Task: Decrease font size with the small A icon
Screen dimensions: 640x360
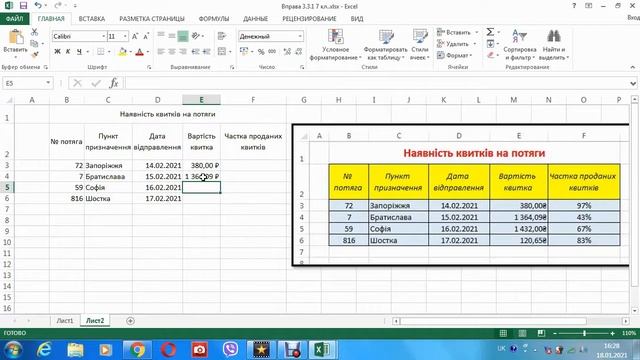Action: tap(146, 36)
